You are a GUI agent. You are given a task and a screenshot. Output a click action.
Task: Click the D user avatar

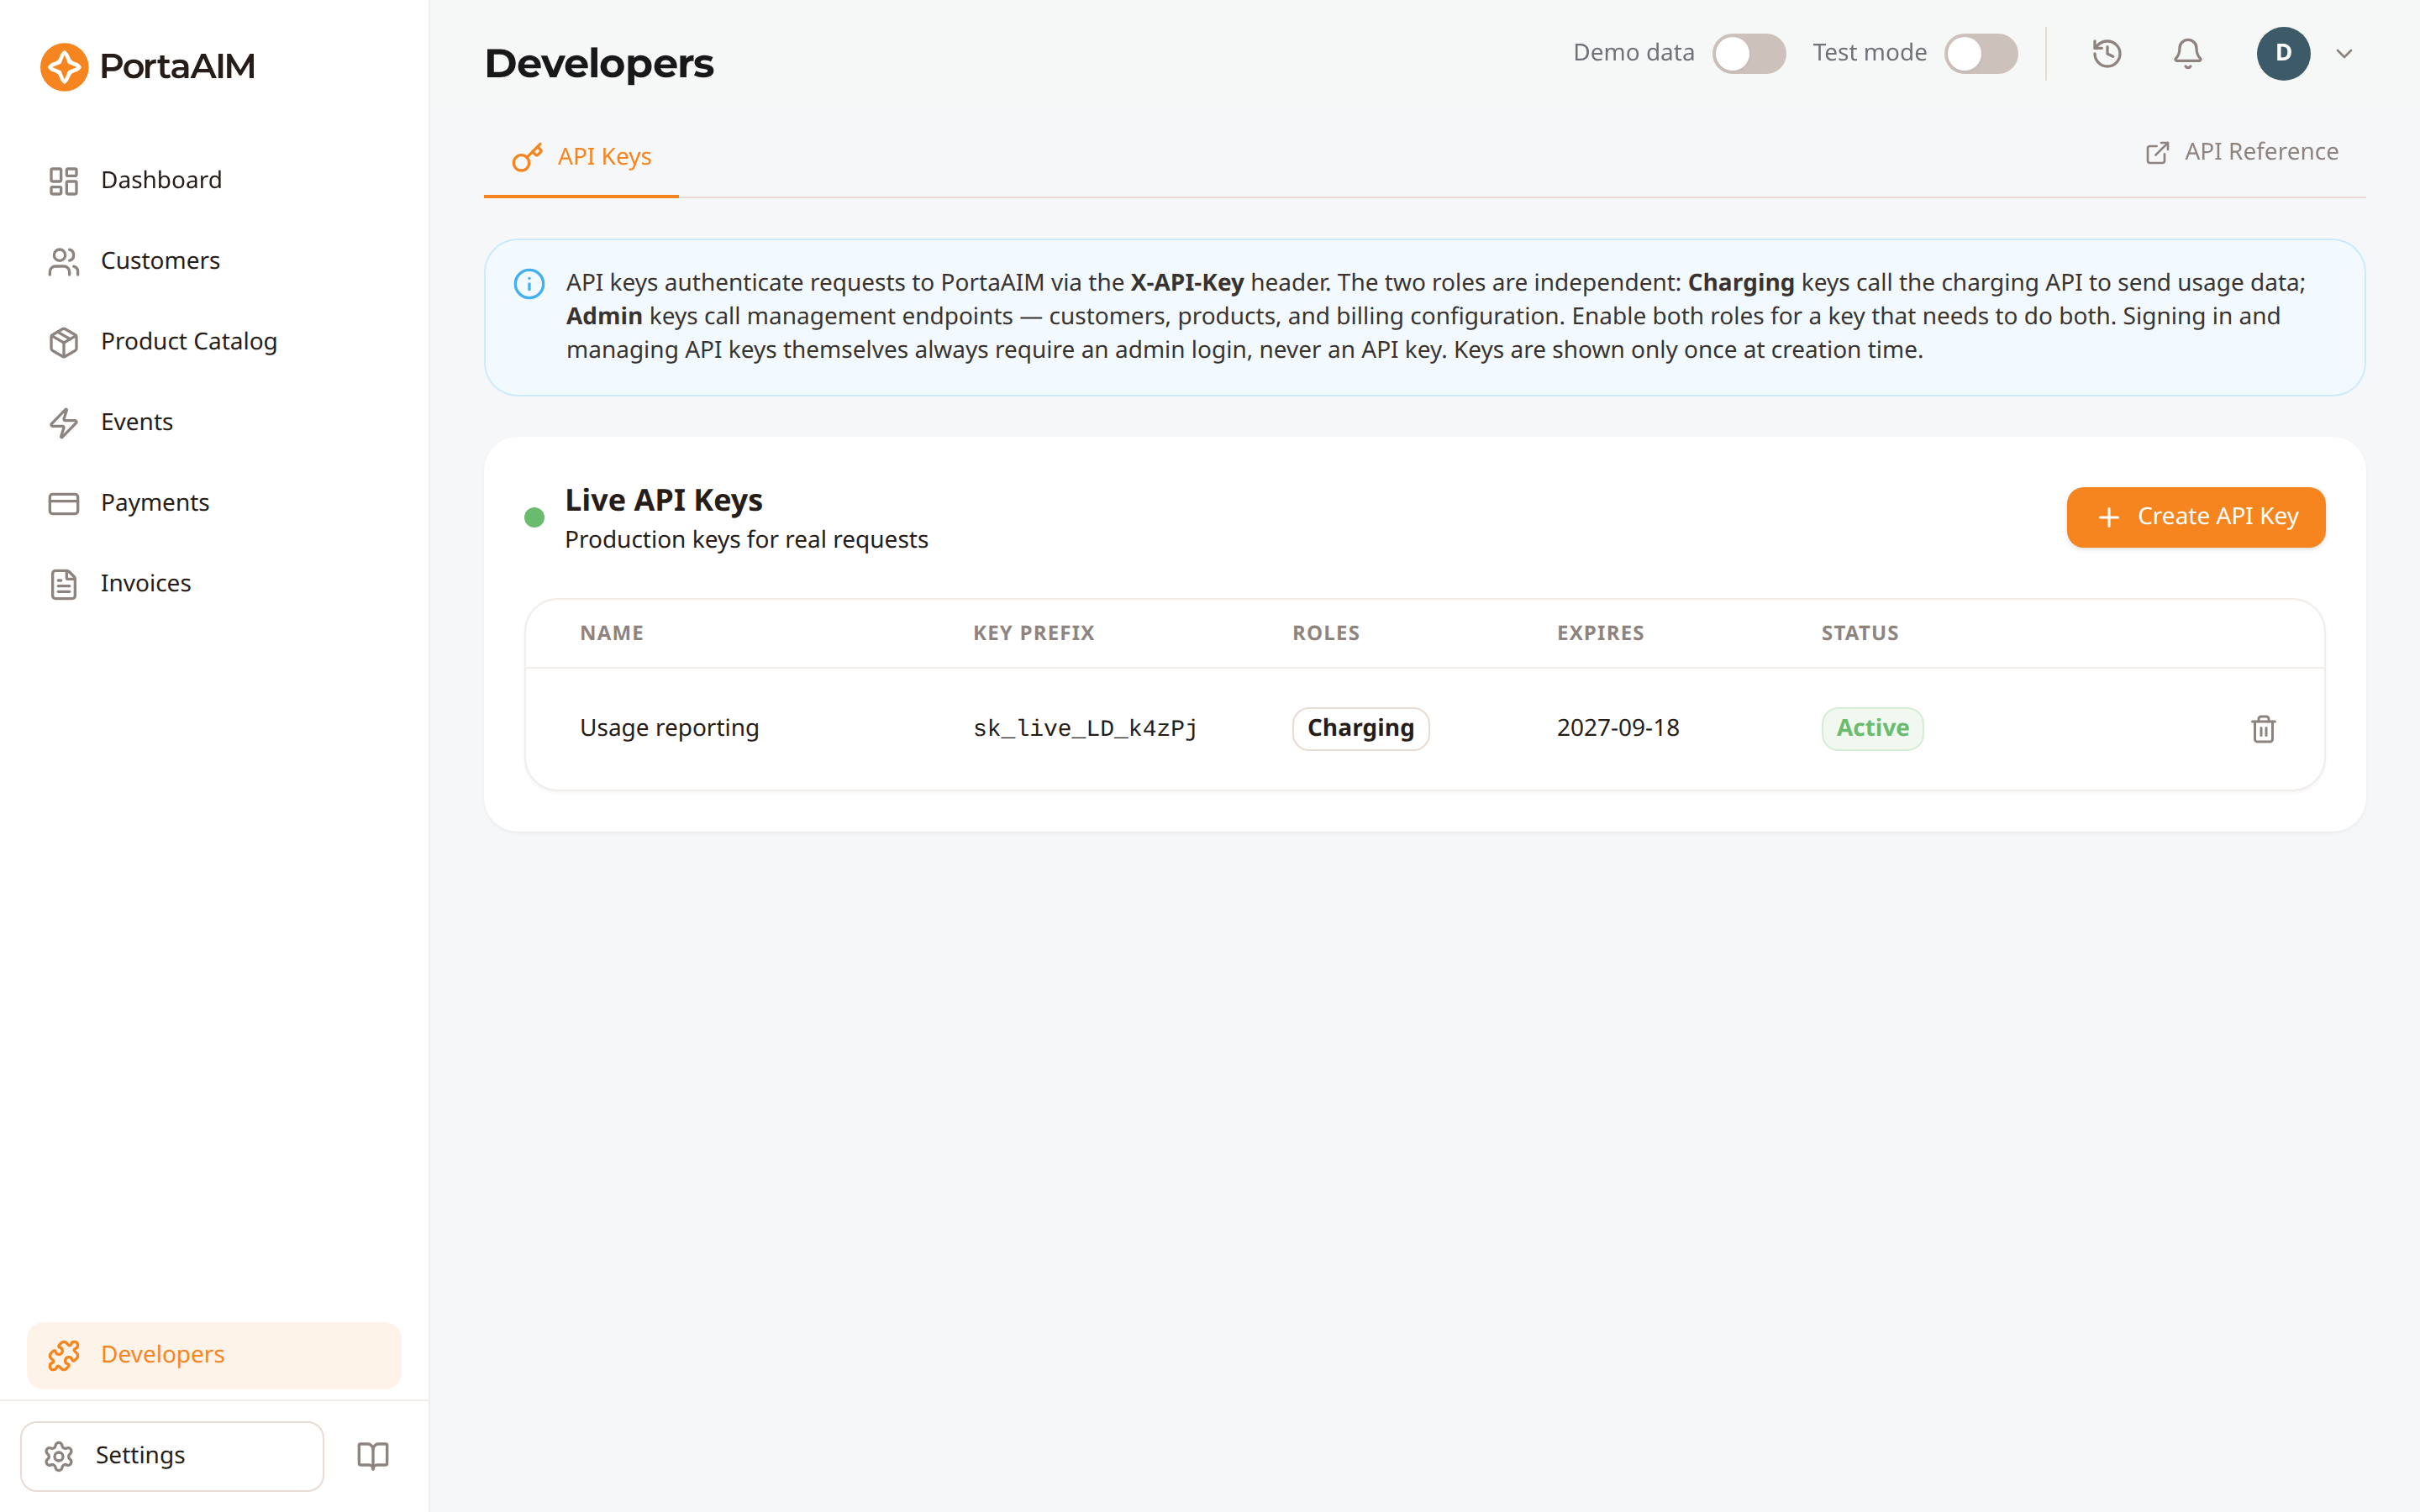point(2283,53)
